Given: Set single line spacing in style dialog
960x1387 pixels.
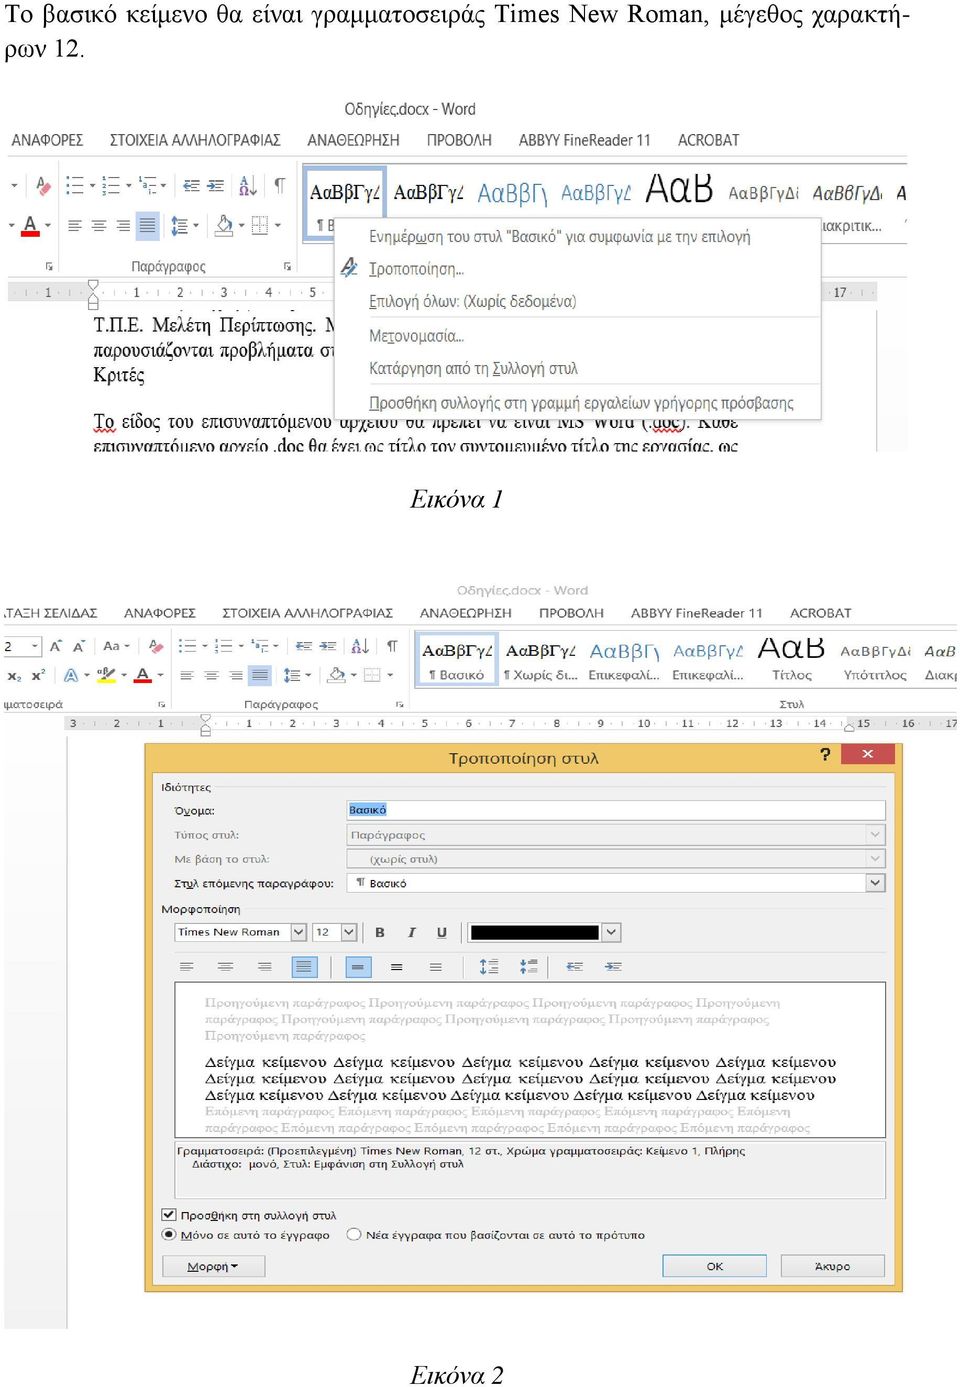Looking at the screenshot, I should pos(359,967).
